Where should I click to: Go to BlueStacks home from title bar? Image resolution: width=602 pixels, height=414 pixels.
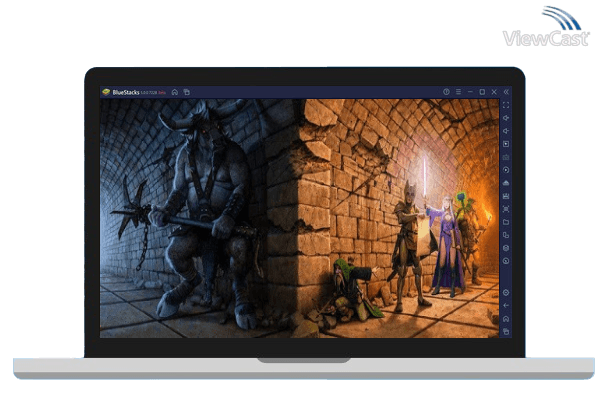175,92
